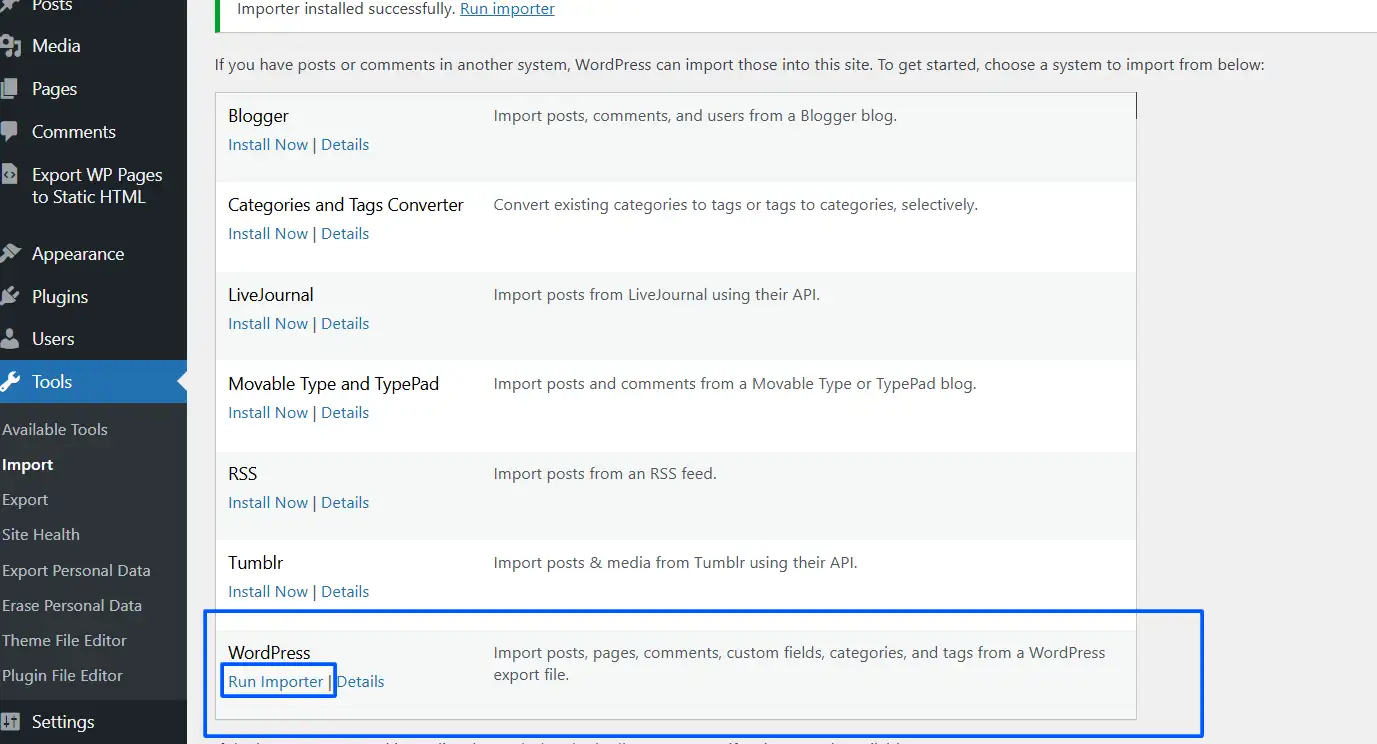Open the Plugin File Editor
The image size is (1377, 744).
(x=62, y=676)
